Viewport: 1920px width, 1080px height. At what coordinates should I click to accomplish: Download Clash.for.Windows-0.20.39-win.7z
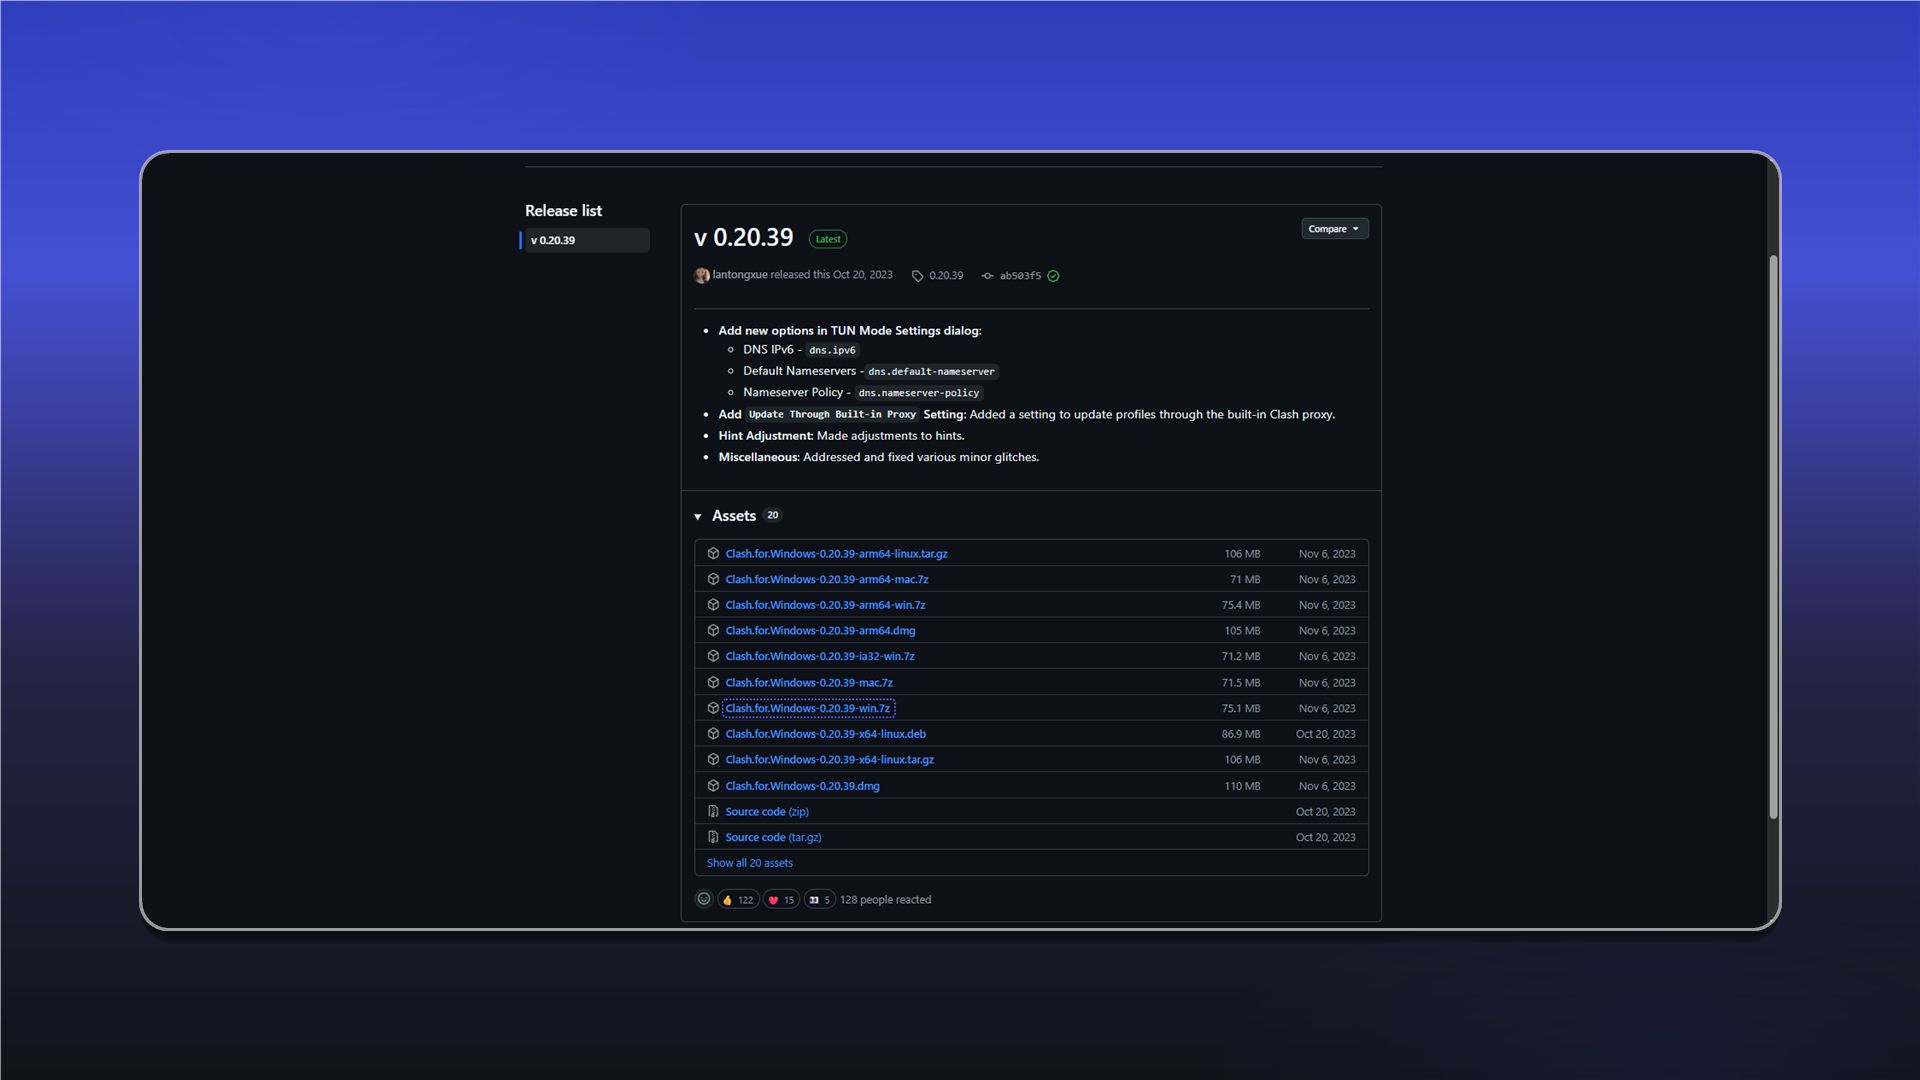click(x=807, y=709)
